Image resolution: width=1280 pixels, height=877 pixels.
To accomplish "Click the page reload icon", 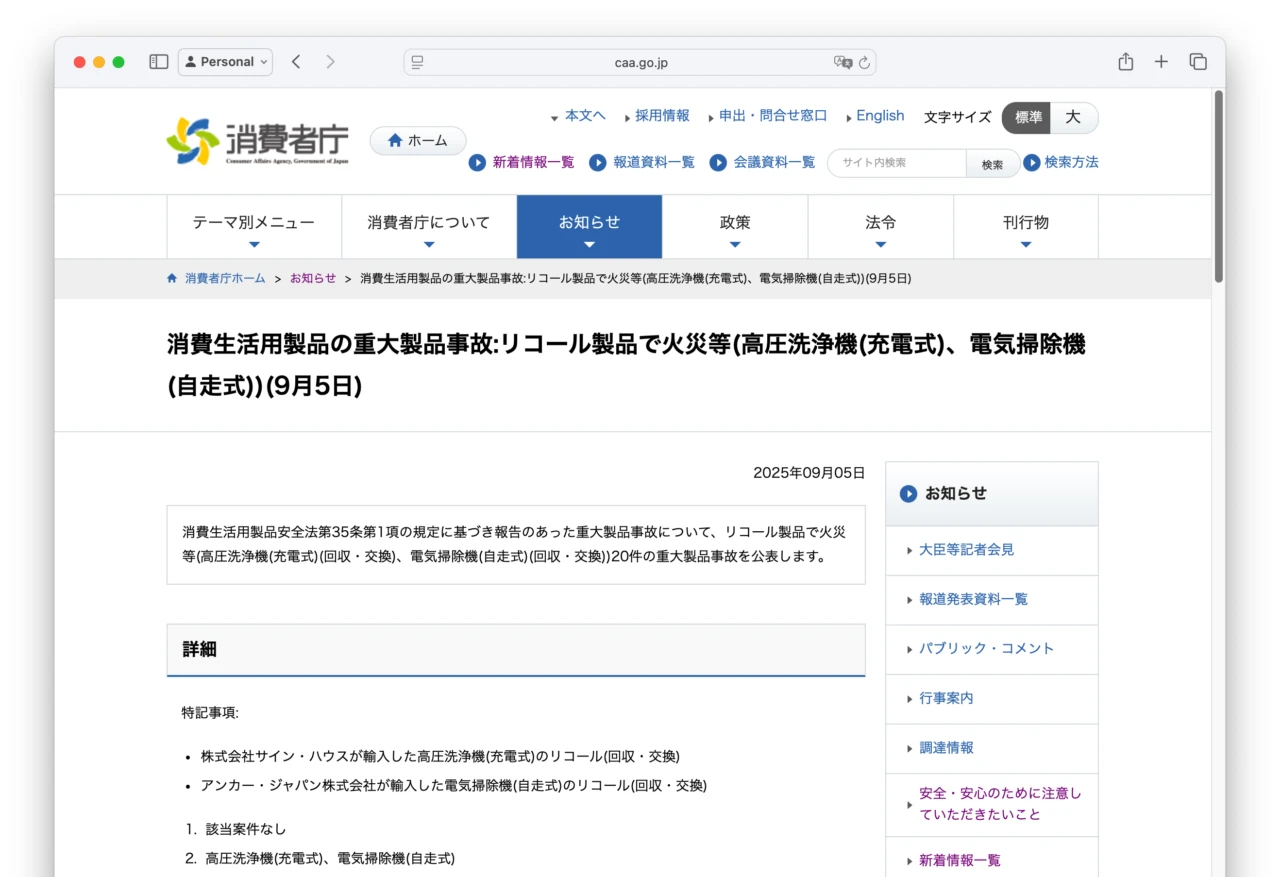I will point(864,63).
